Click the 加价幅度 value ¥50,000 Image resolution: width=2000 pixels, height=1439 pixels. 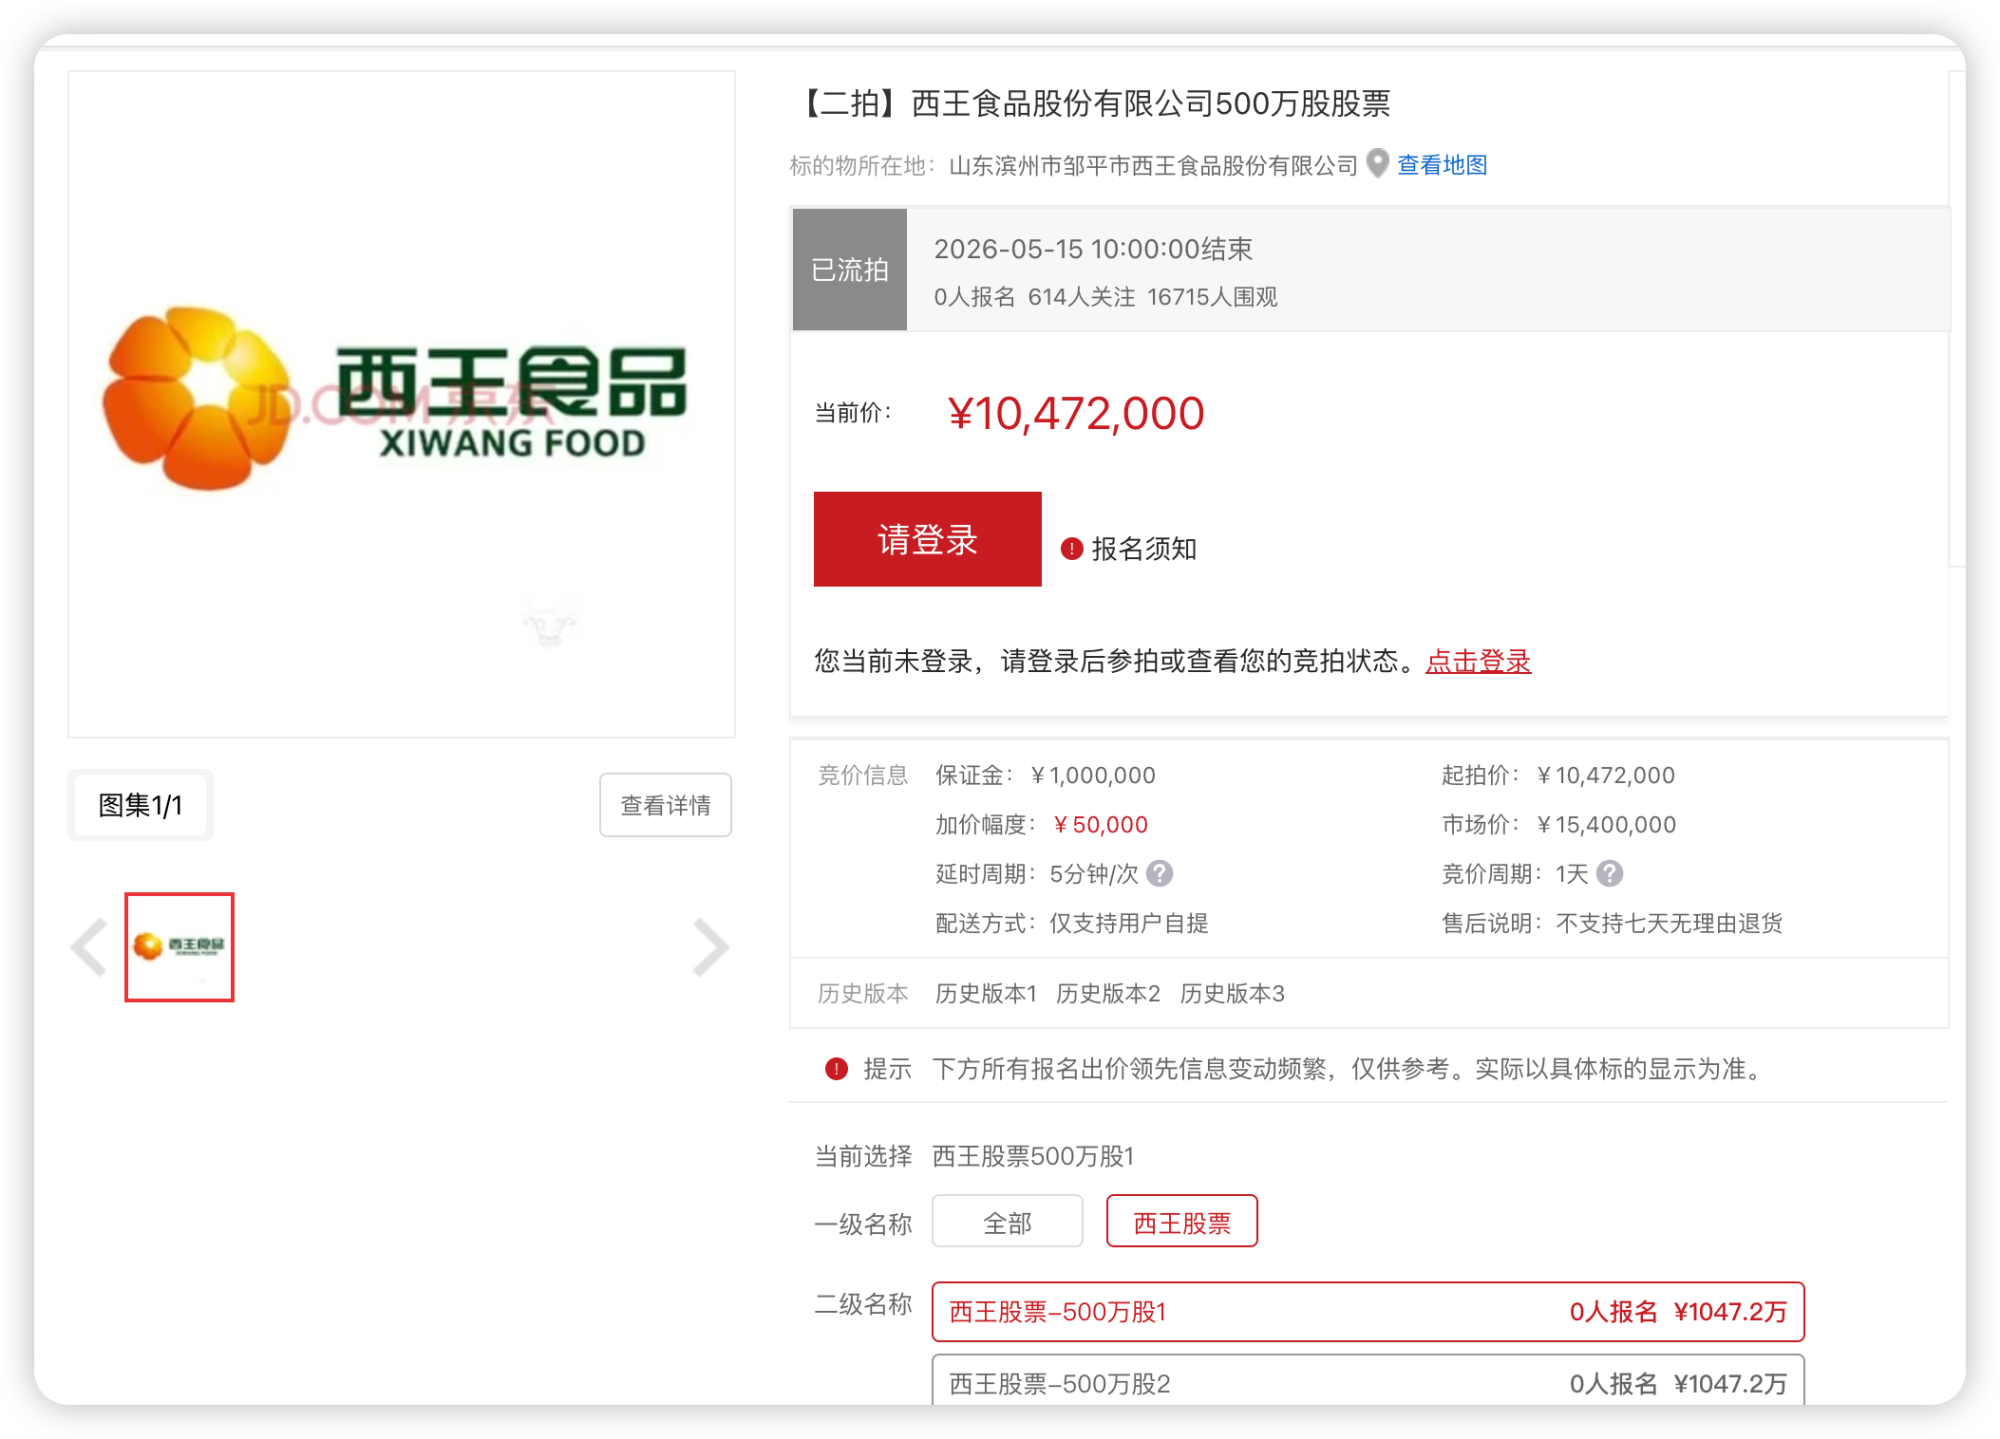pos(1100,825)
